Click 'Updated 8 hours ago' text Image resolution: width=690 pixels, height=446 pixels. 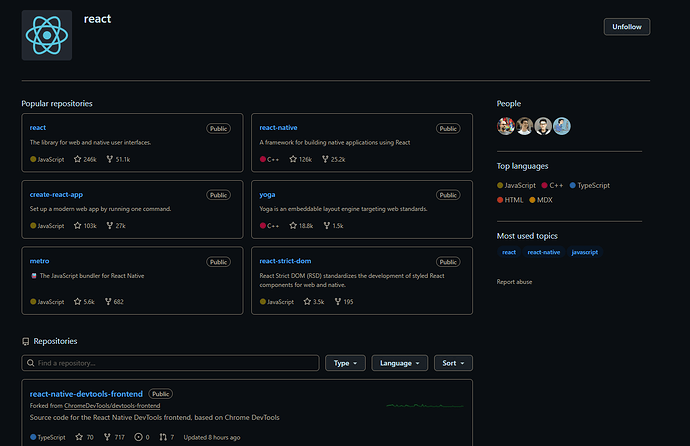[212, 437]
